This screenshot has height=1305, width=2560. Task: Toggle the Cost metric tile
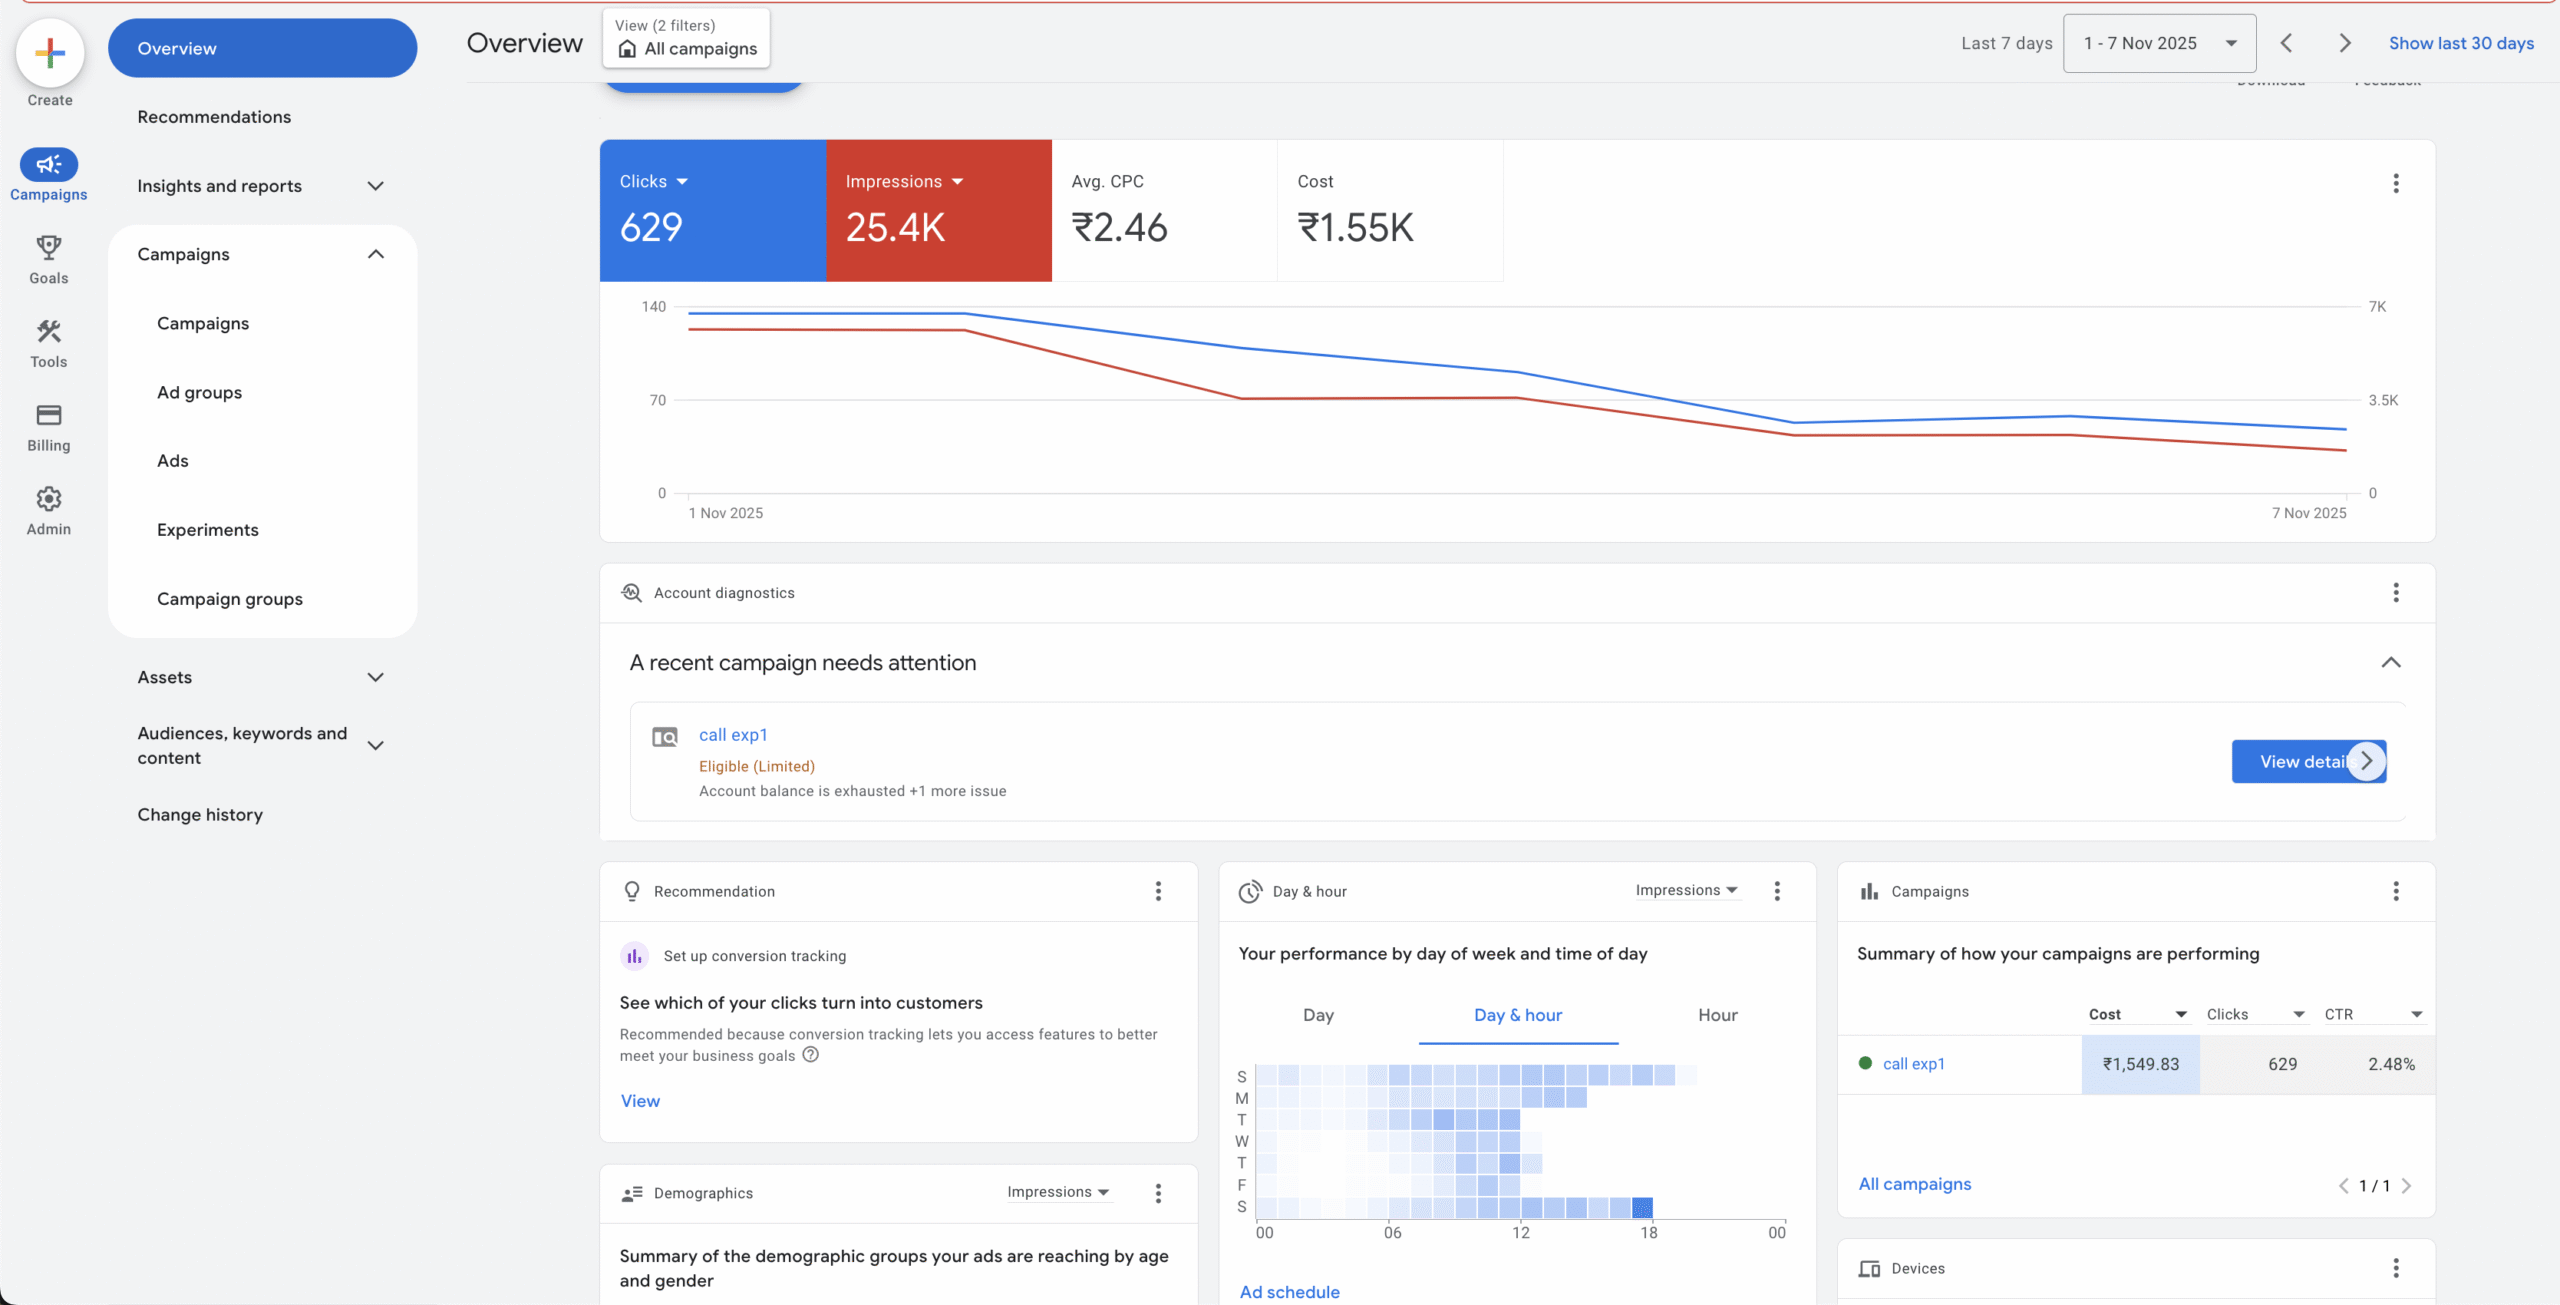pyautogui.click(x=1389, y=210)
